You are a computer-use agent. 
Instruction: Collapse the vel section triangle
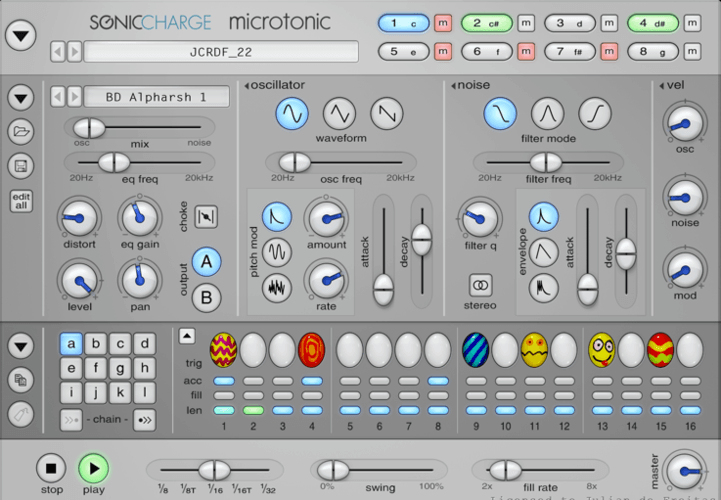pyautogui.click(x=662, y=86)
